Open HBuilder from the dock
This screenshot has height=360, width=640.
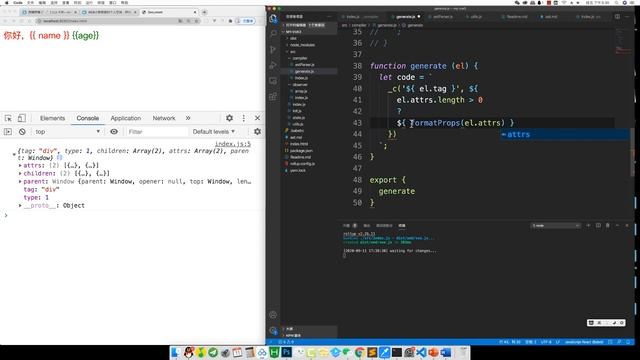274,352
